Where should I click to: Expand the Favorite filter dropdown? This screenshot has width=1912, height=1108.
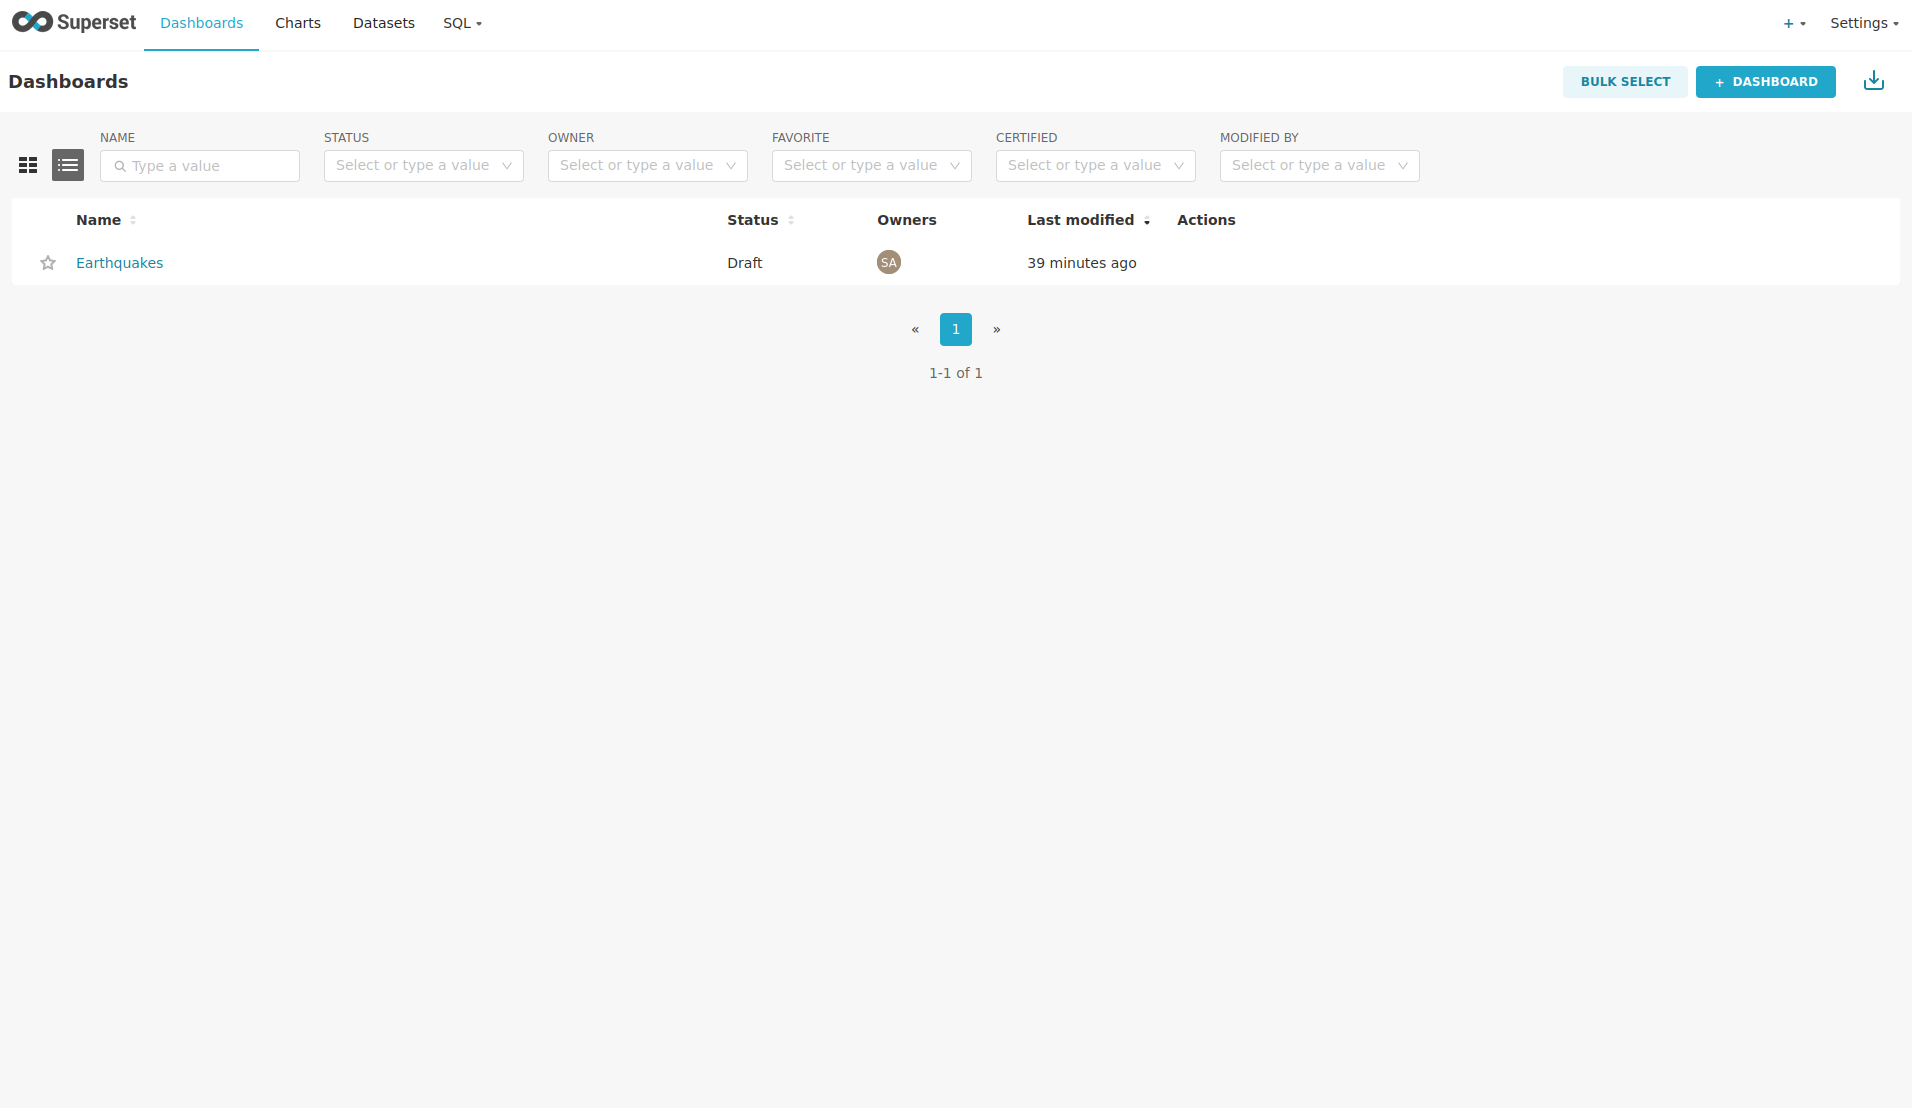tap(871, 166)
